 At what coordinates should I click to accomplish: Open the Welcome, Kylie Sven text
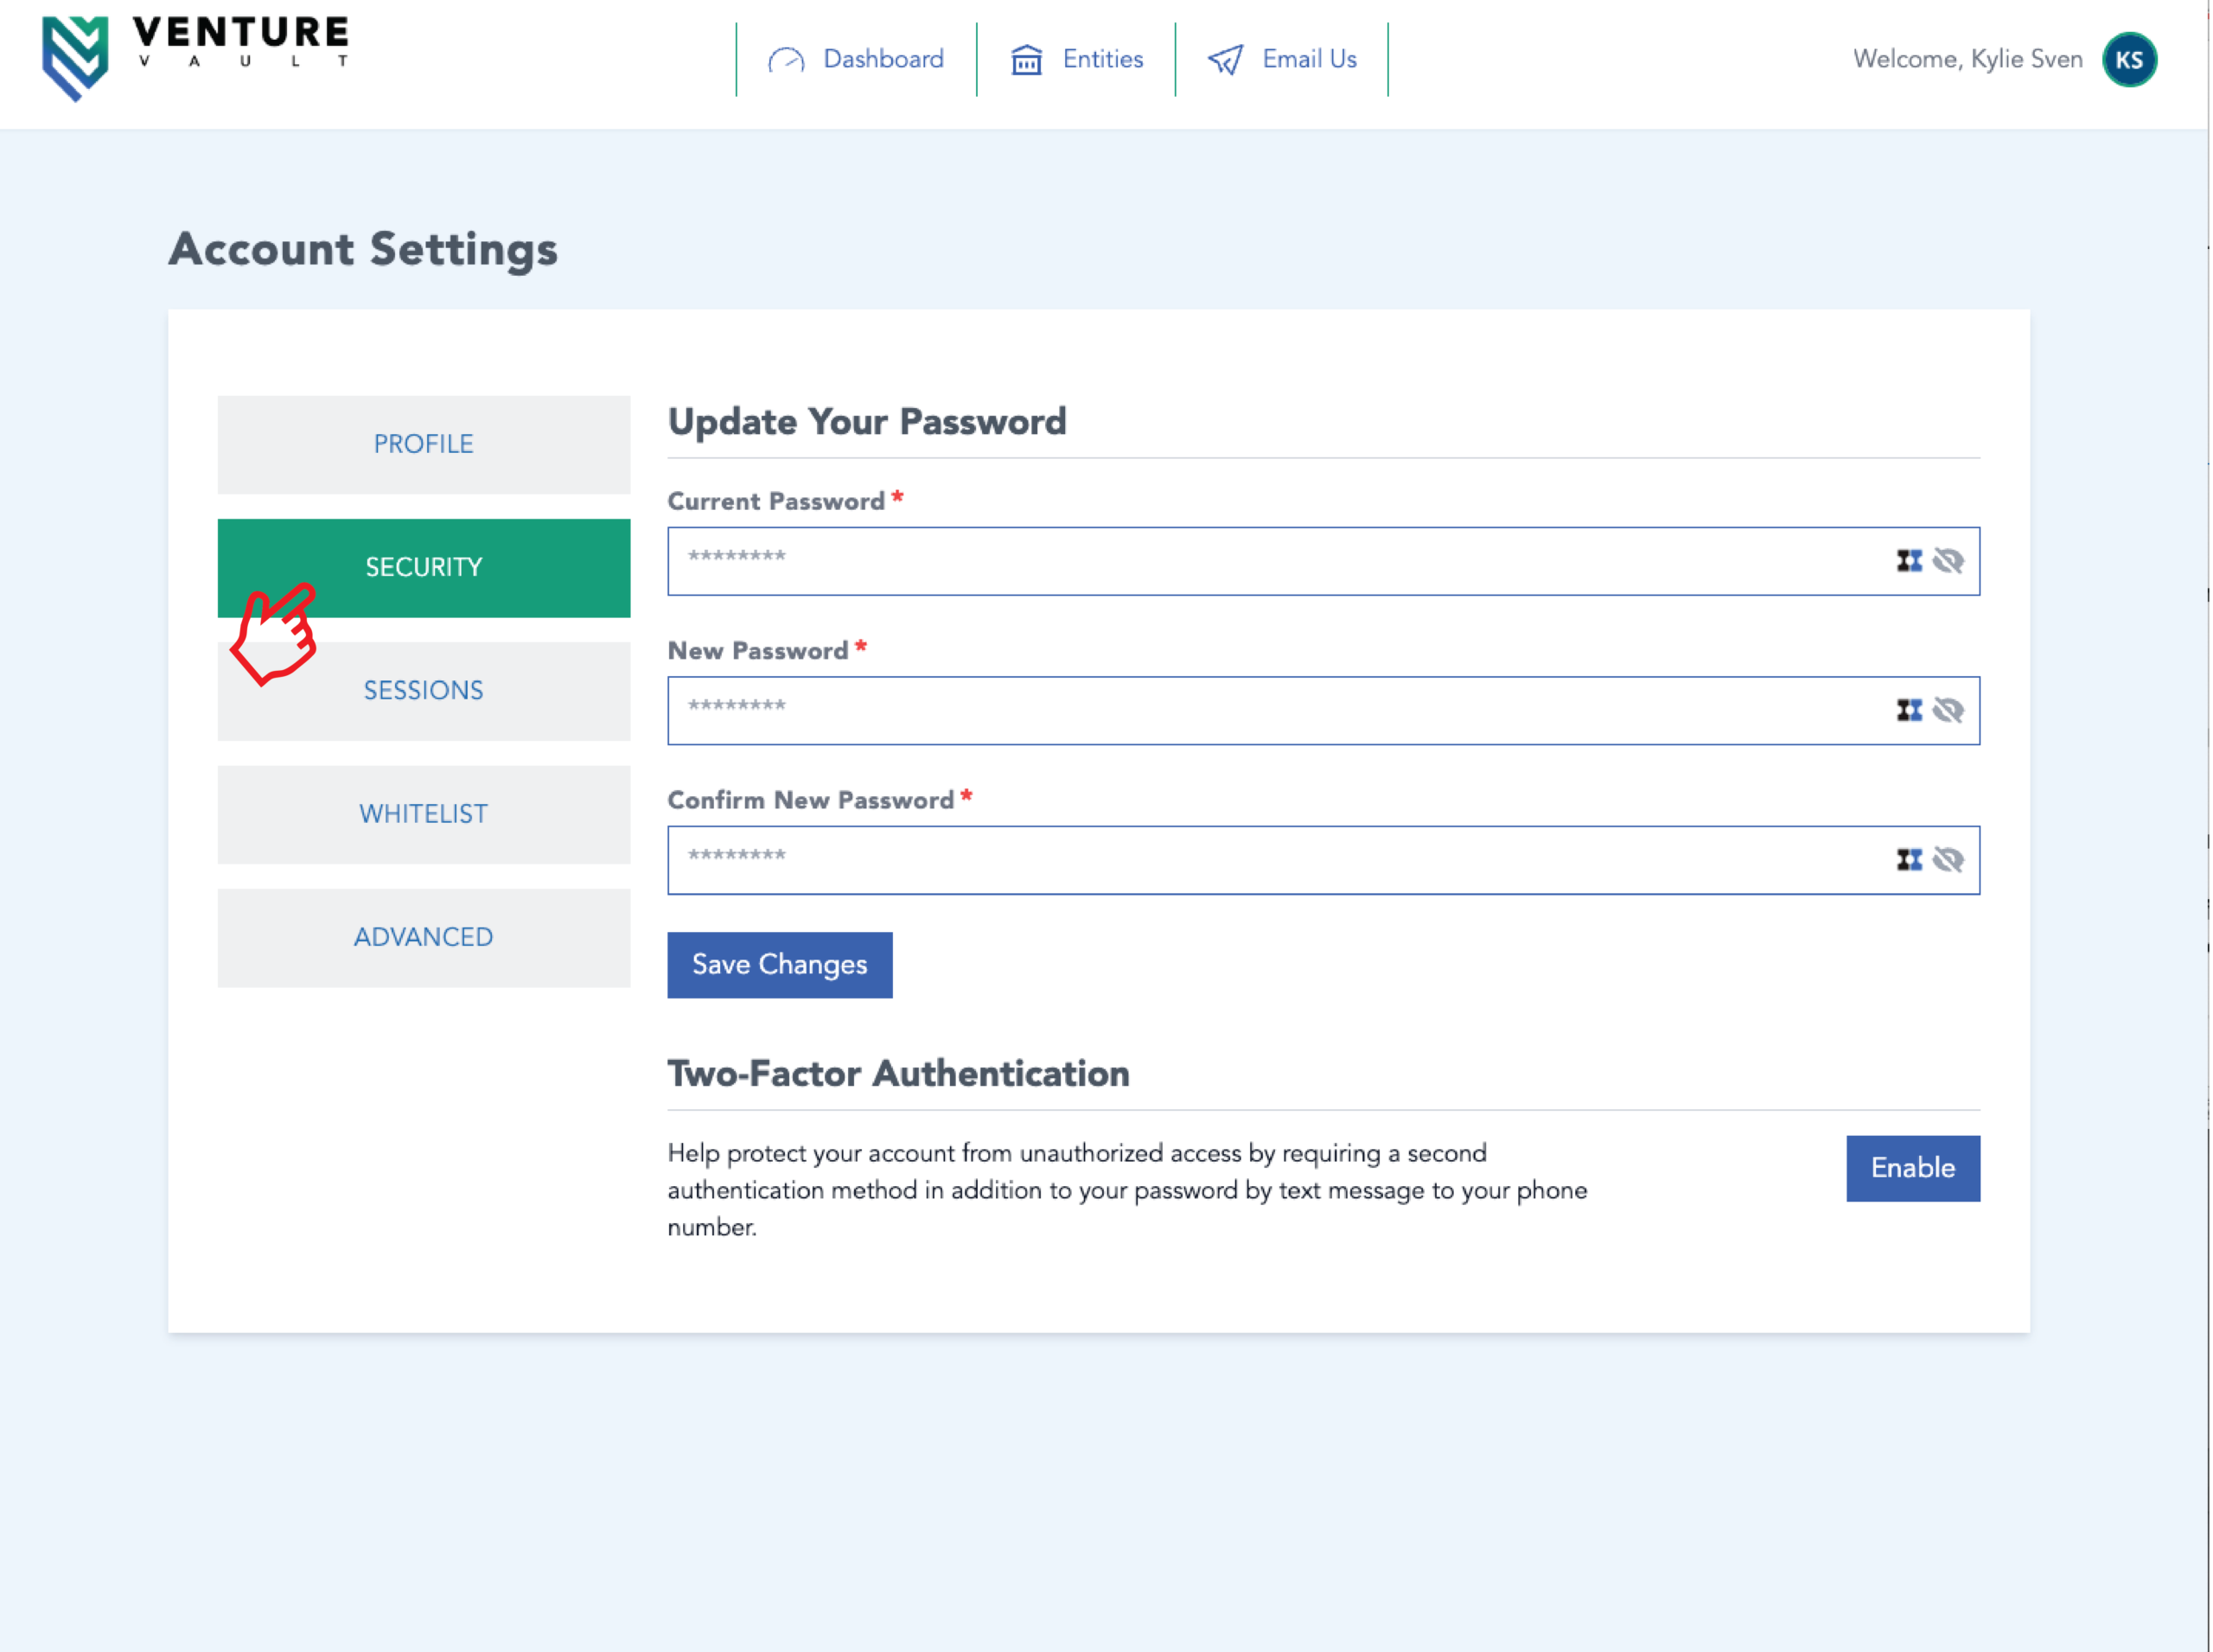pyautogui.click(x=1967, y=60)
